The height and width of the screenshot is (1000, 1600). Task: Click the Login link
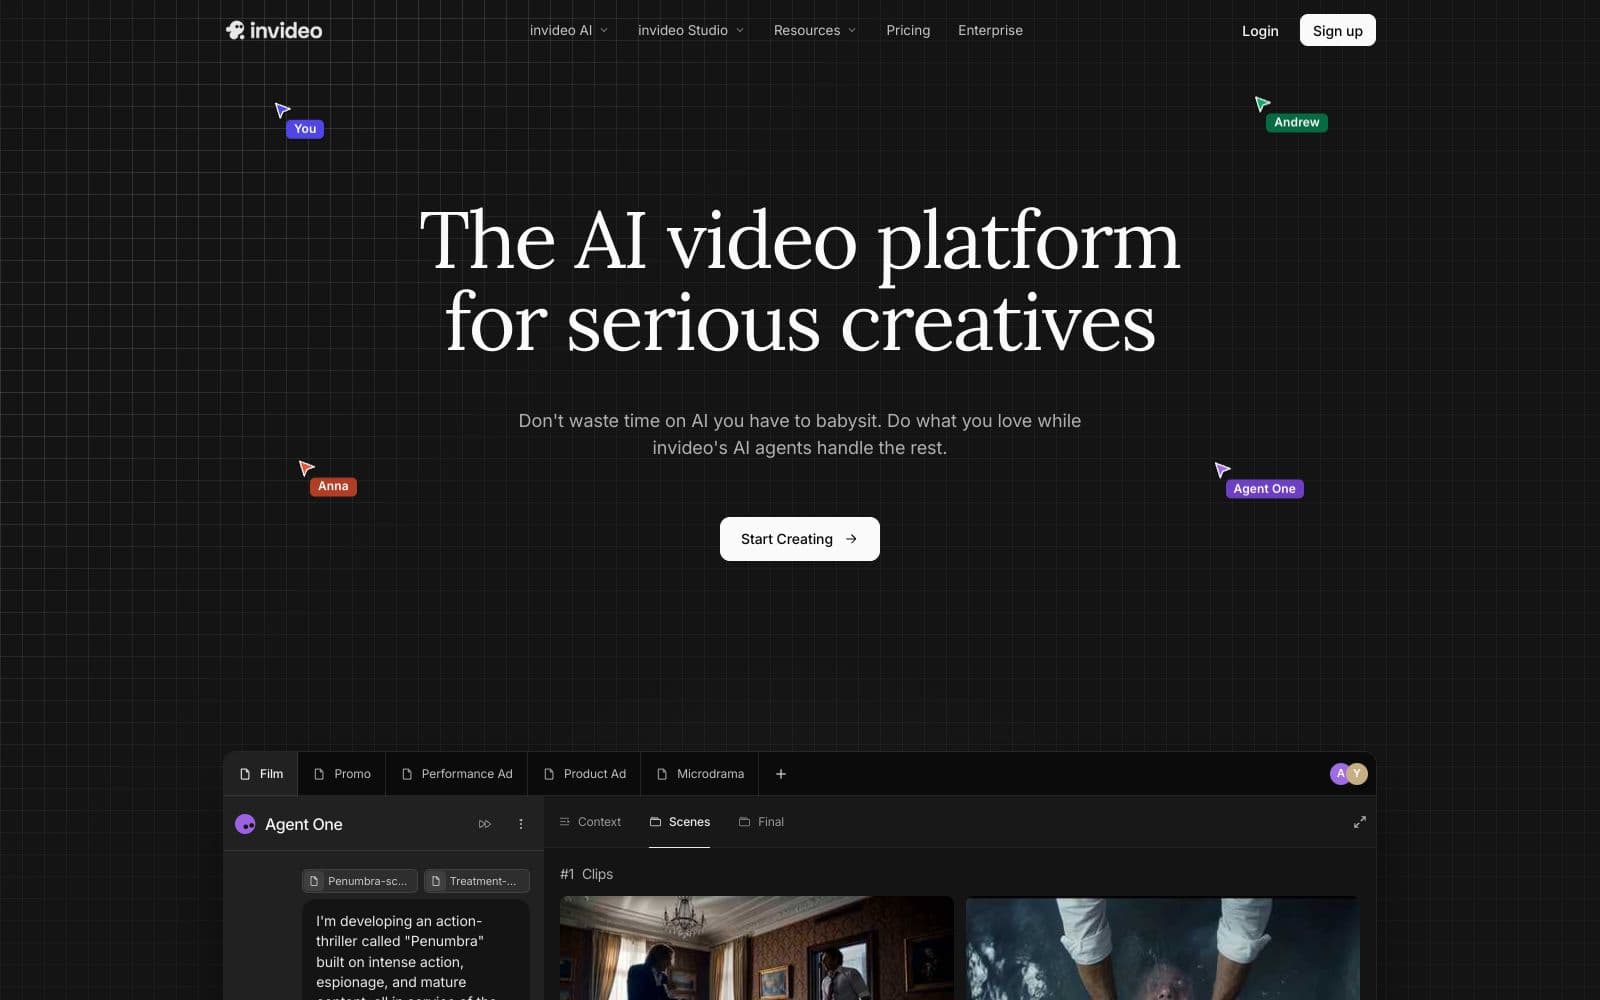pos(1260,31)
